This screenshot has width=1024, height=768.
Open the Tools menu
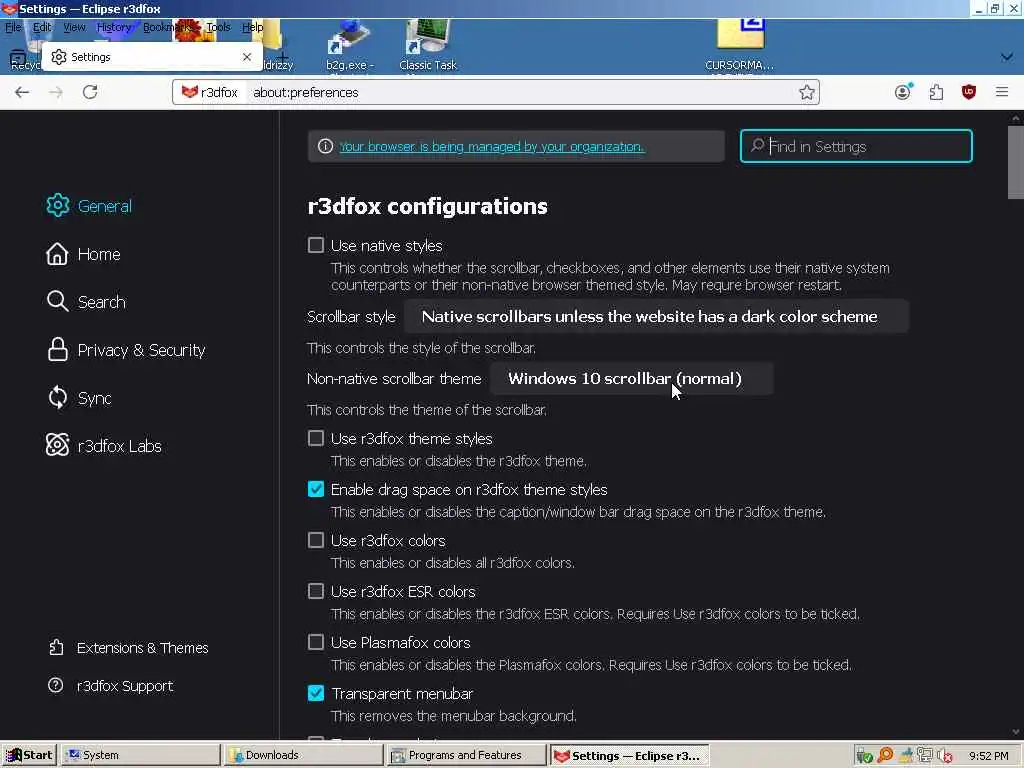[218, 27]
